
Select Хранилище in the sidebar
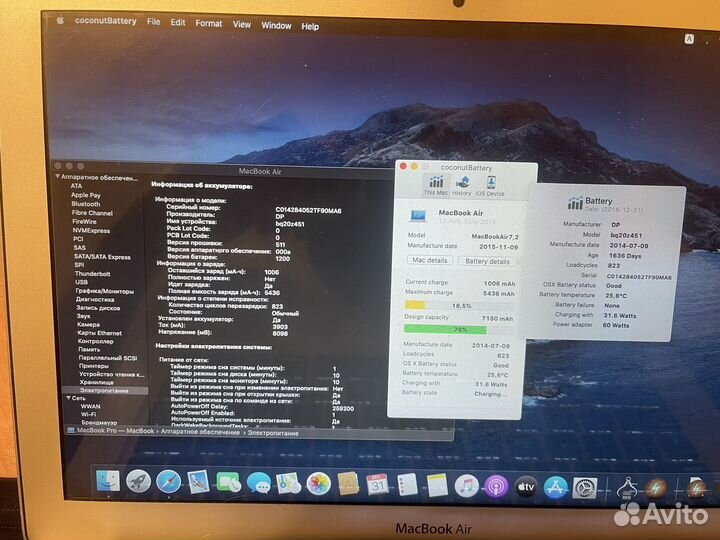pos(96,382)
